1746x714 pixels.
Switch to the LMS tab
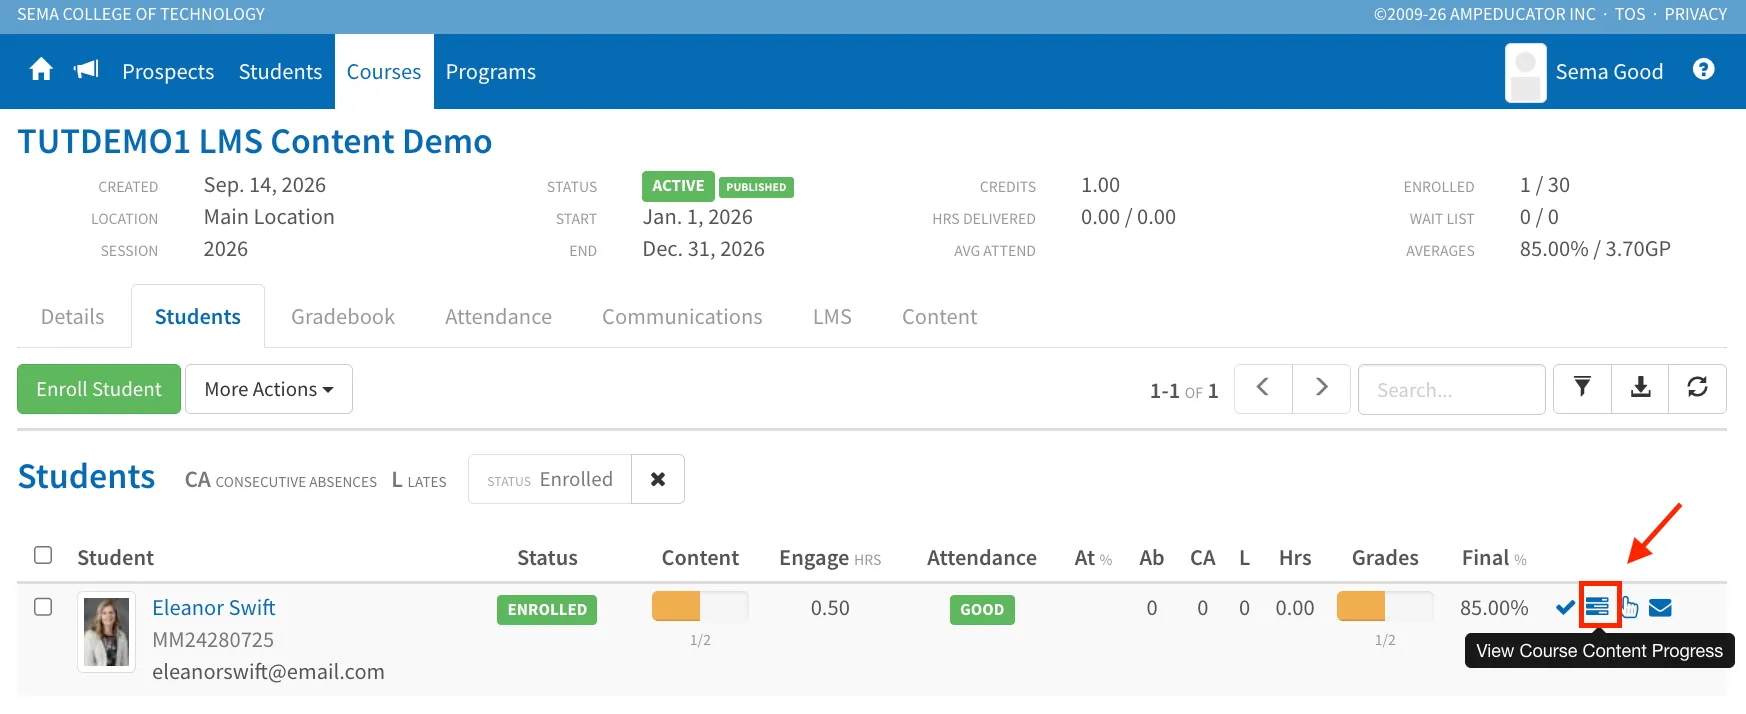coord(832,317)
